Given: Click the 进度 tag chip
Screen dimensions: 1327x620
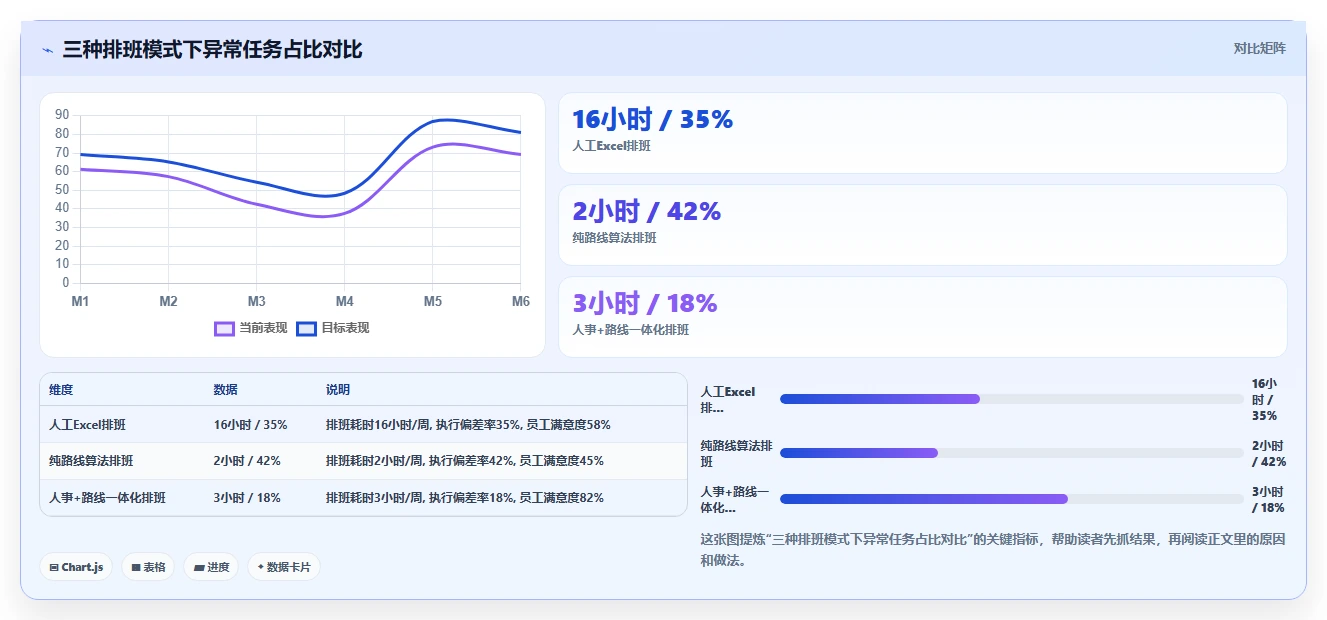Looking at the screenshot, I should 211,567.
